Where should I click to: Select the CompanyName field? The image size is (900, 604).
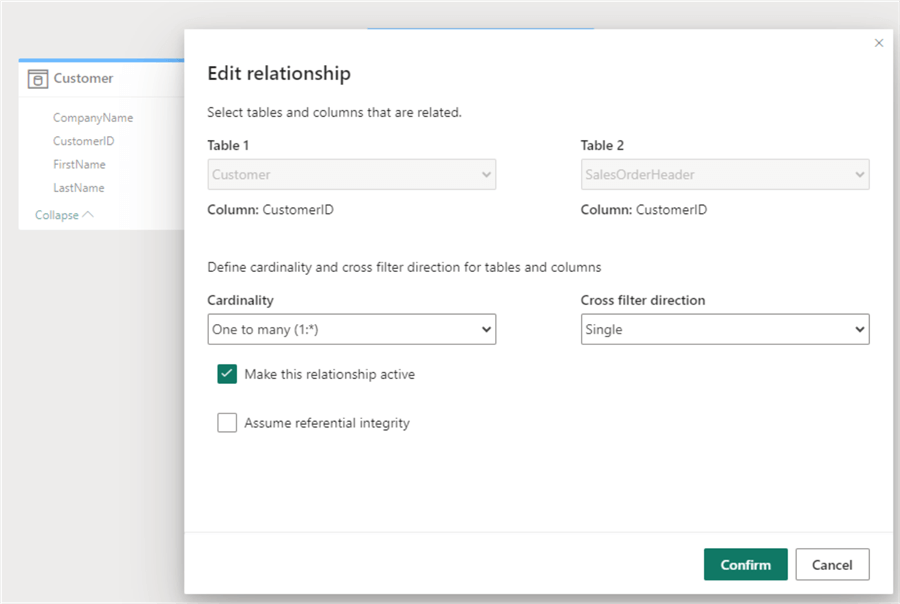point(93,118)
